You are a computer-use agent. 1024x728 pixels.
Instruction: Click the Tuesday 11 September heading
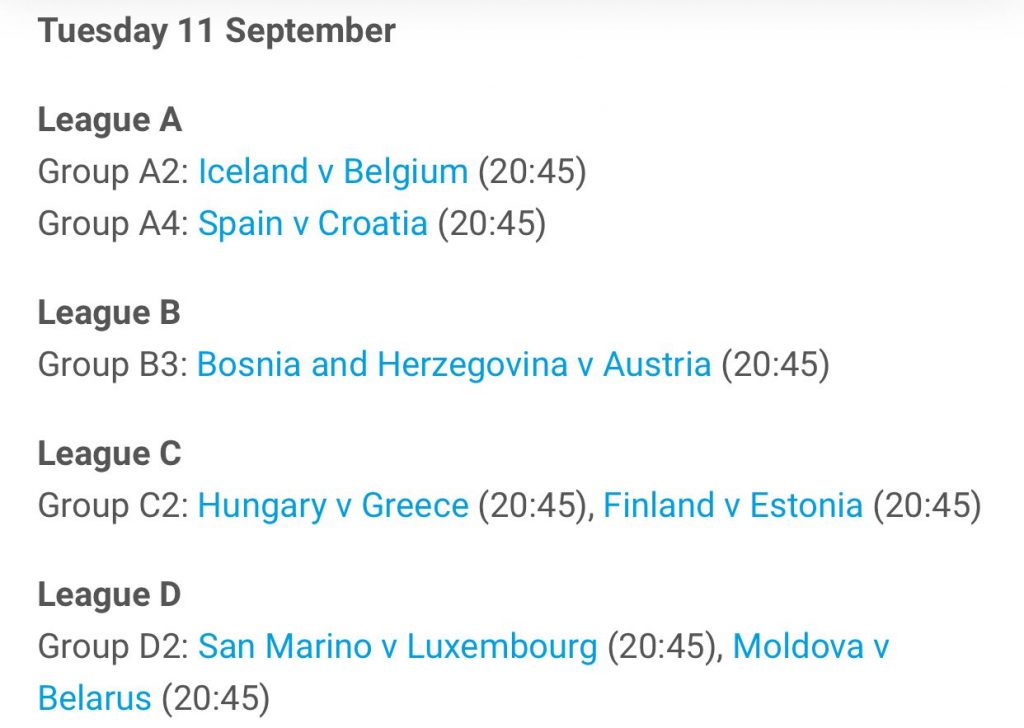[217, 31]
